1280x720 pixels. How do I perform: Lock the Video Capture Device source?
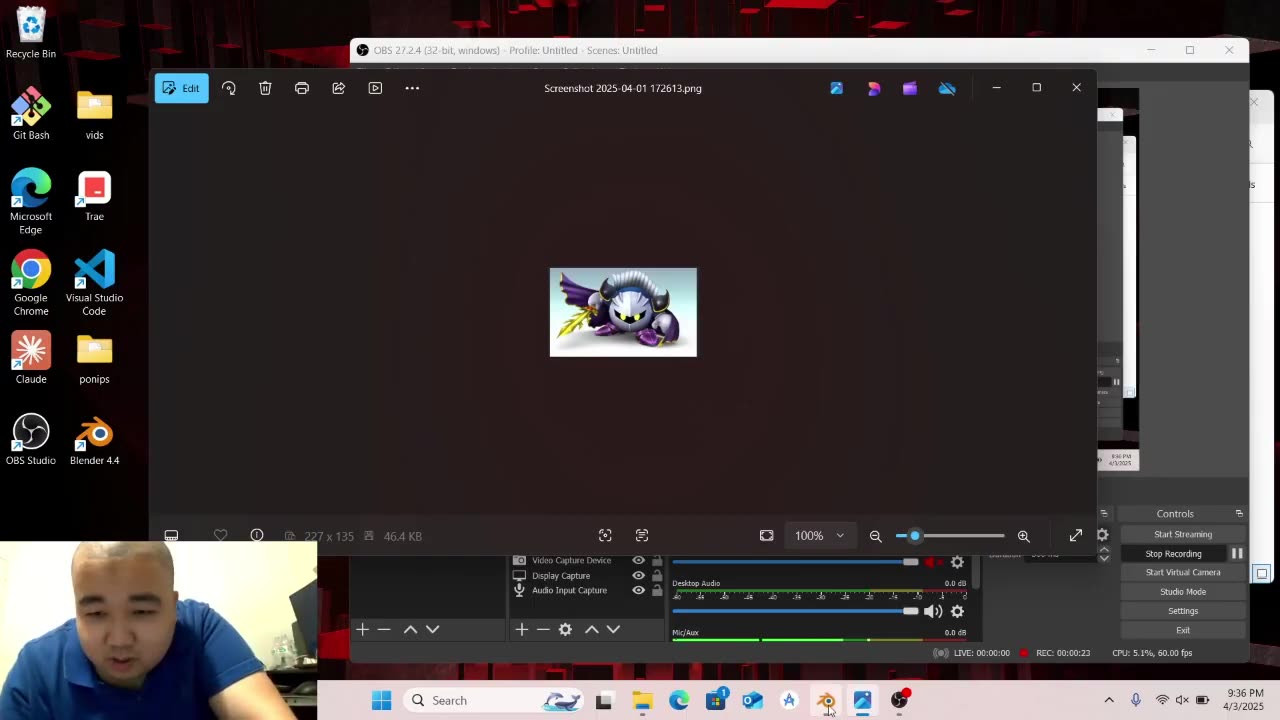pos(657,561)
